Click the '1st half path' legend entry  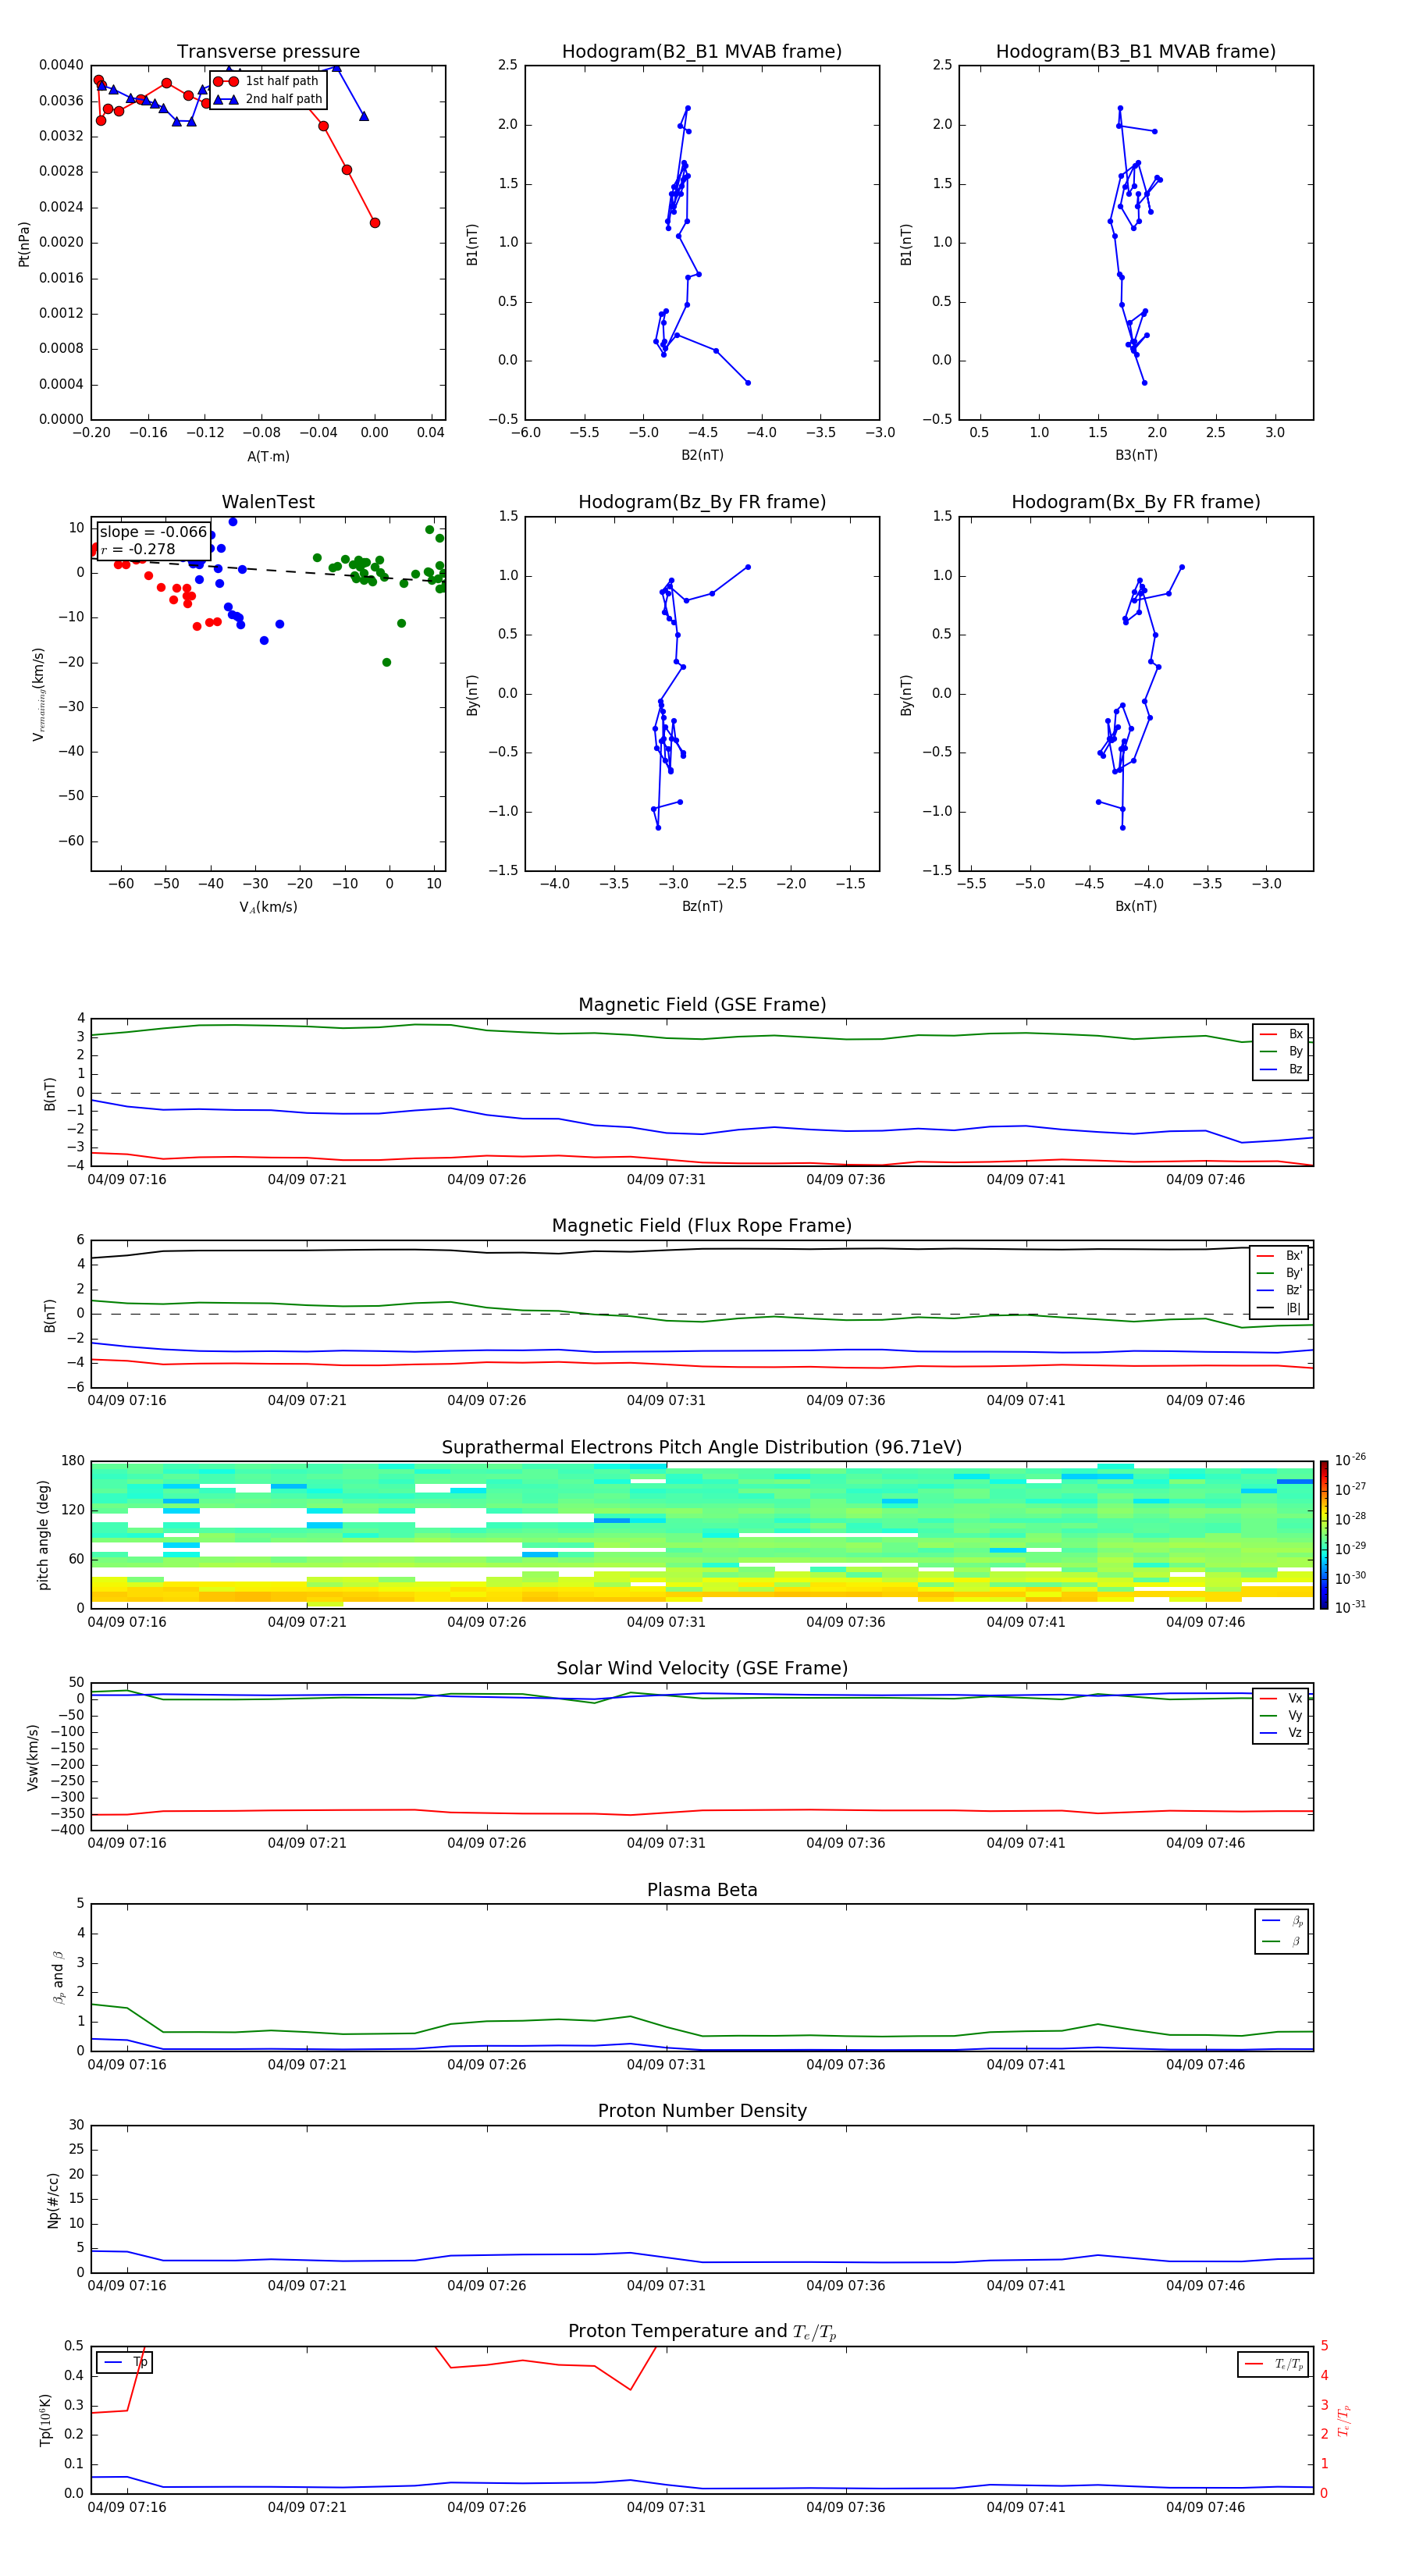[x=267, y=81]
